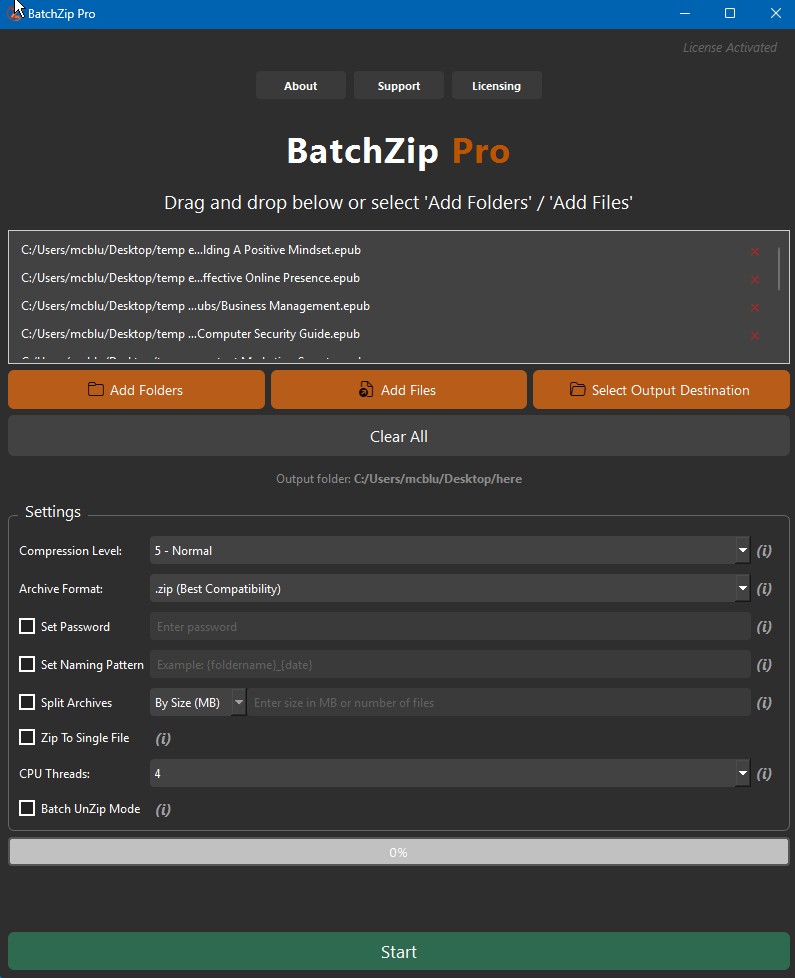795x978 pixels.
Task: Click the output folder path C:/Users/mcblu/Desktop/here
Action: (438, 479)
